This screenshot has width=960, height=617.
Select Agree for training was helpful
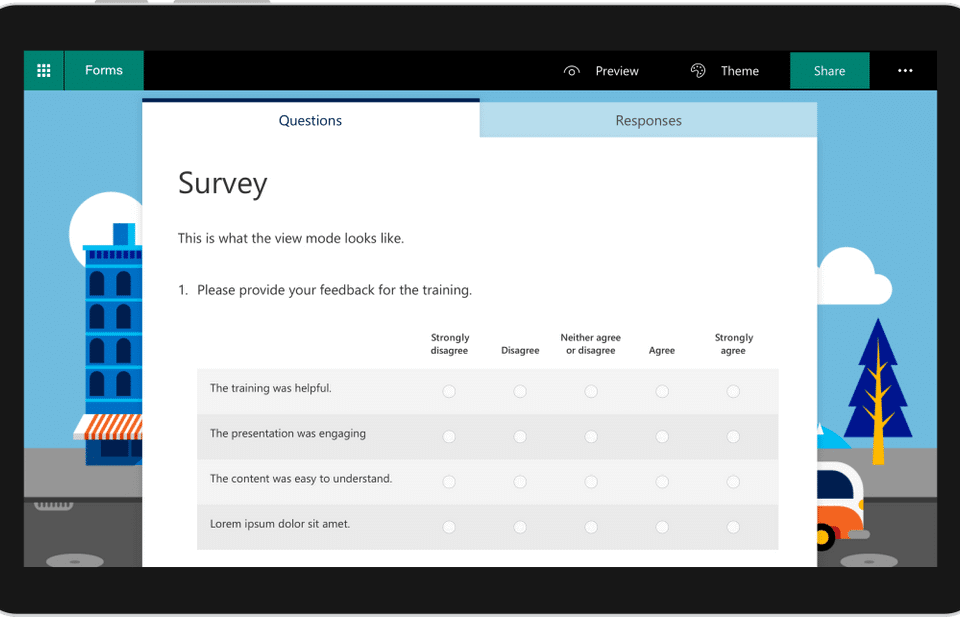tap(662, 391)
